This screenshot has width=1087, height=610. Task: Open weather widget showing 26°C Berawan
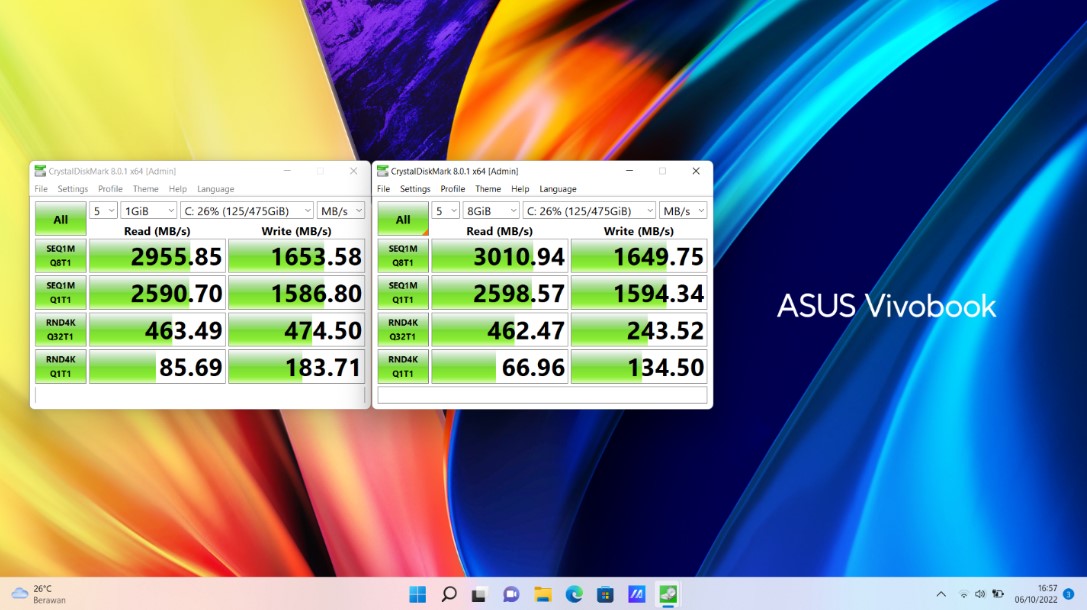pyautogui.click(x=39, y=594)
